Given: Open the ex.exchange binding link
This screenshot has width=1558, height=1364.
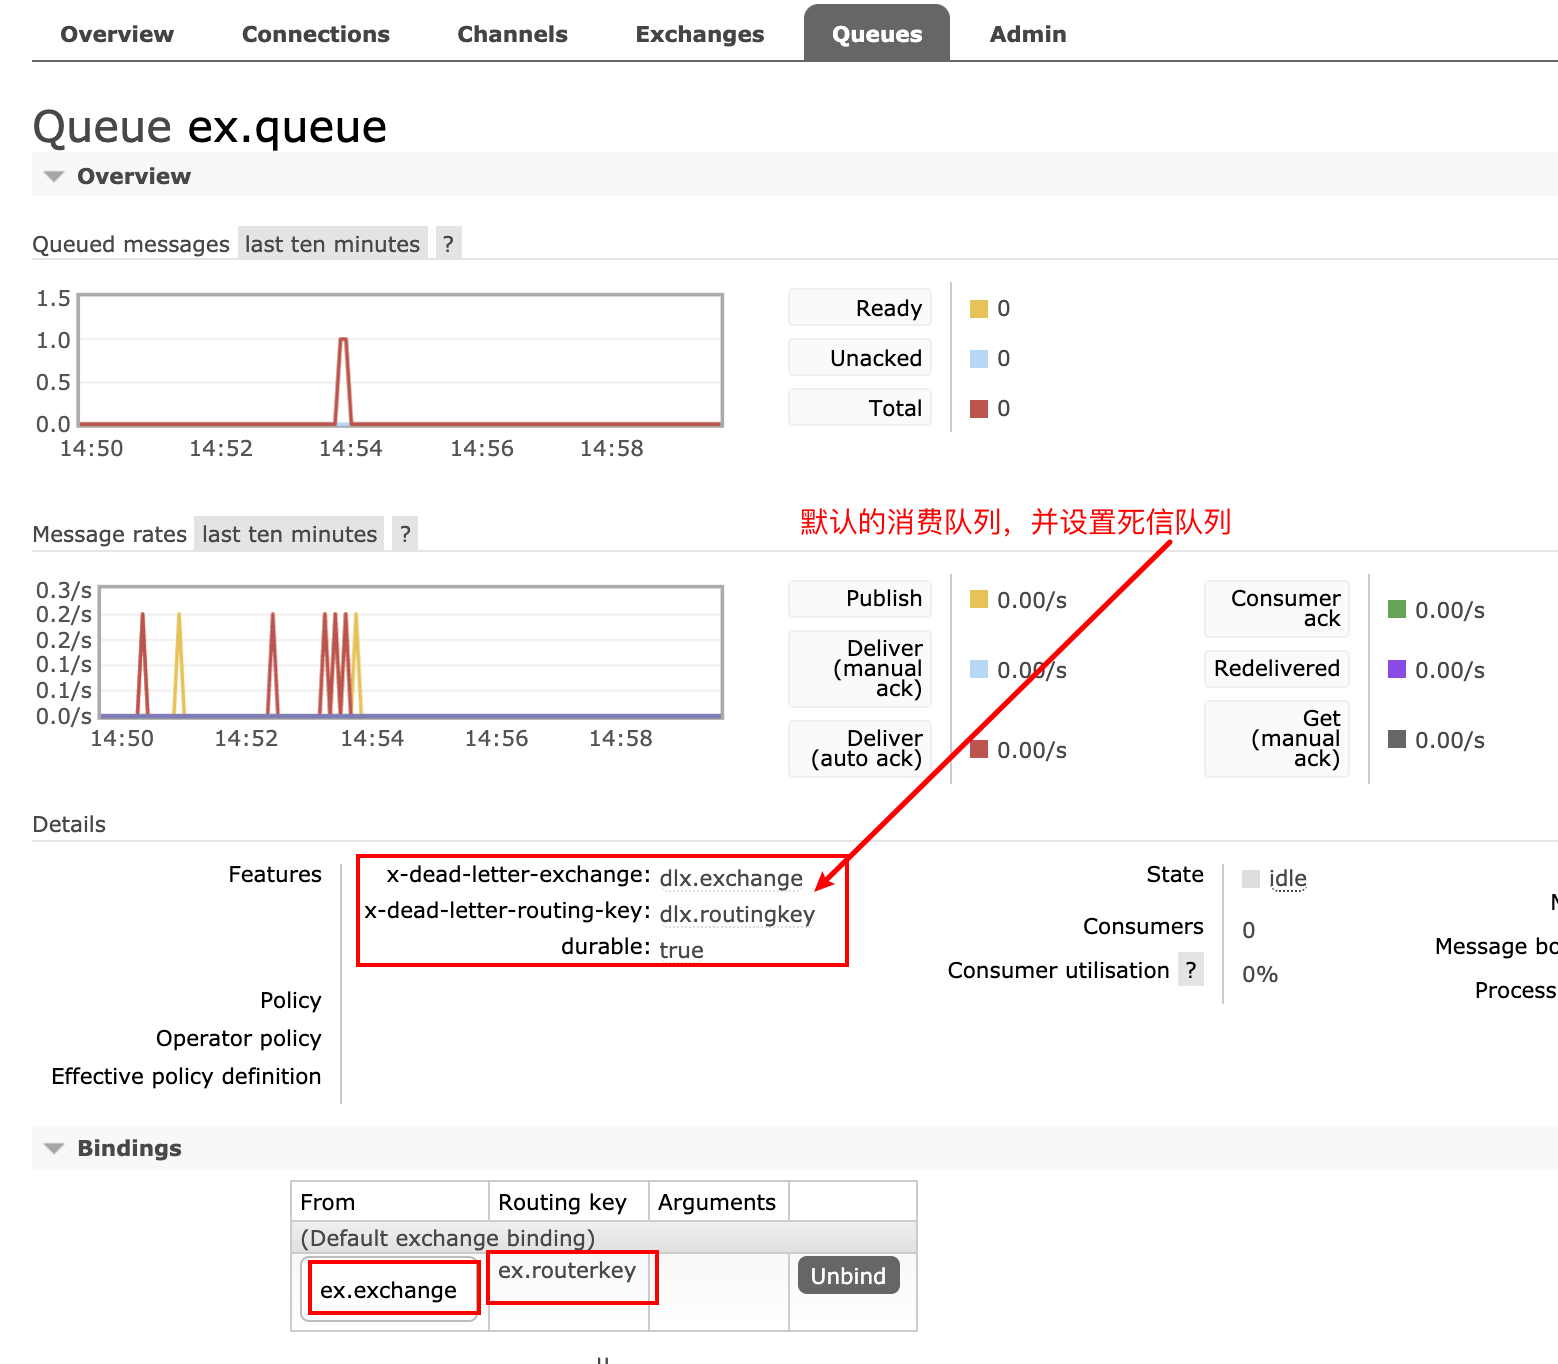Looking at the screenshot, I should pos(388,1290).
